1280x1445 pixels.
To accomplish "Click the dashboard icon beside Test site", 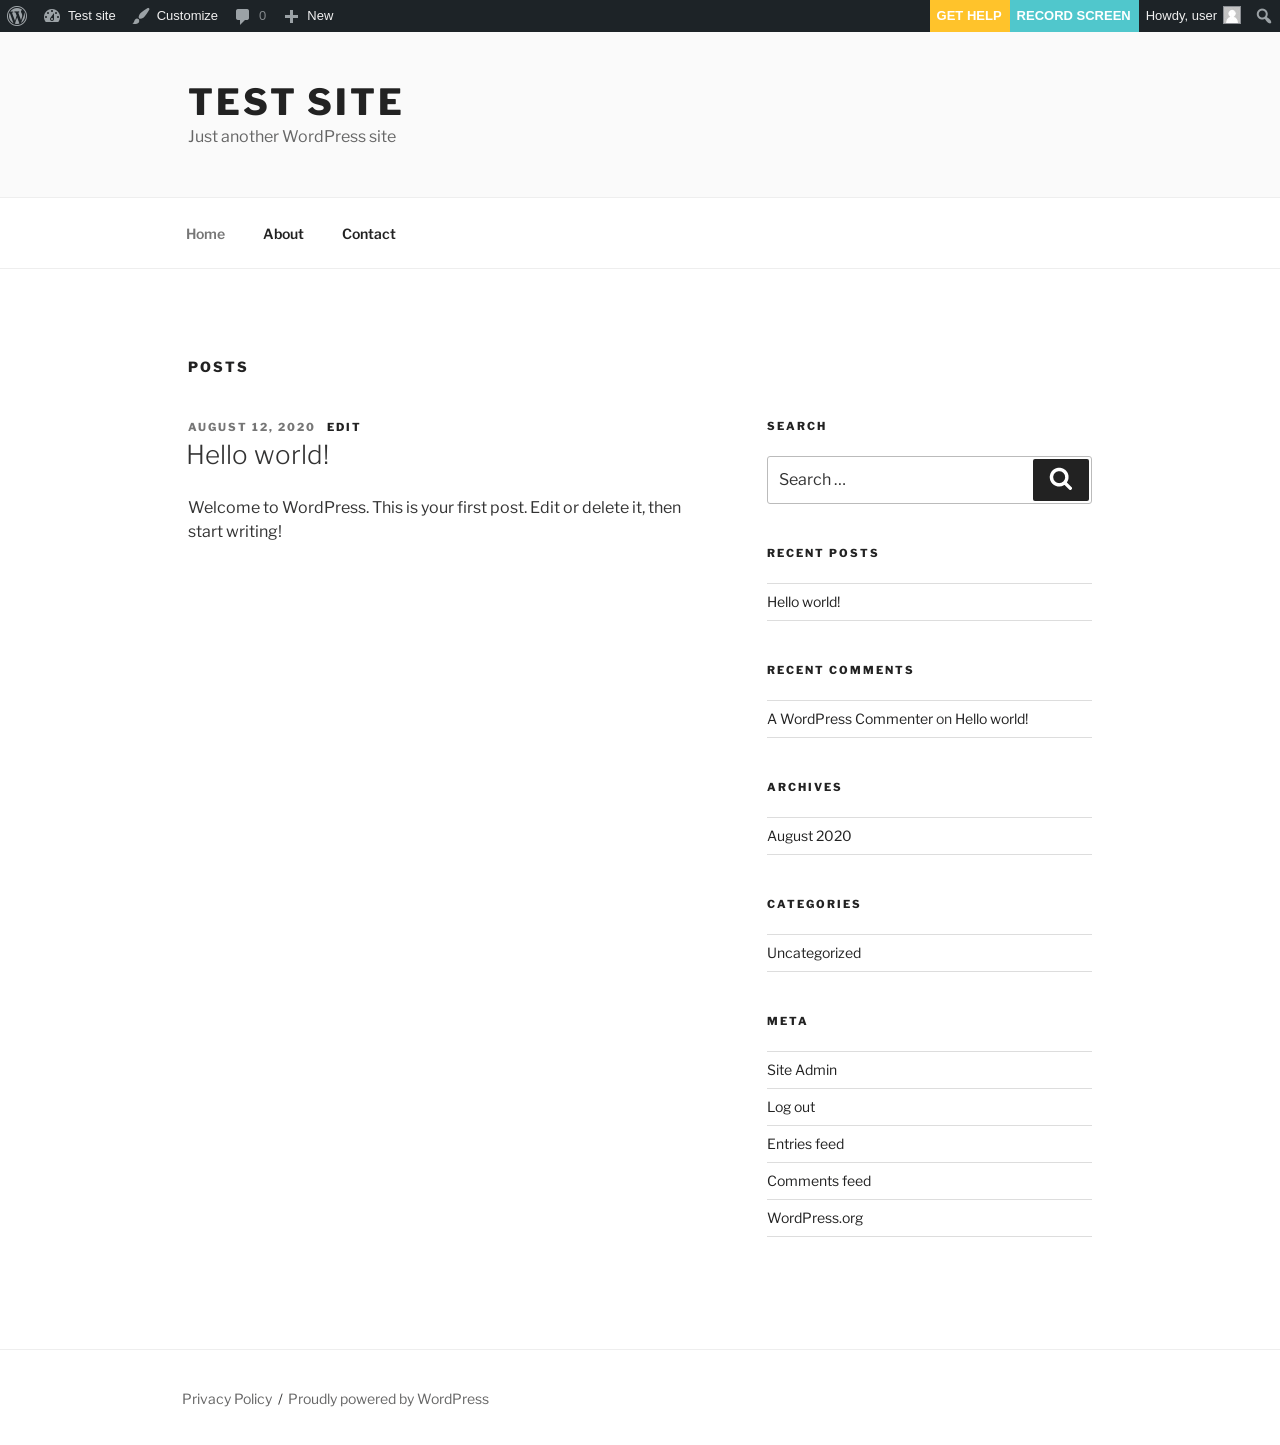I will (x=52, y=16).
